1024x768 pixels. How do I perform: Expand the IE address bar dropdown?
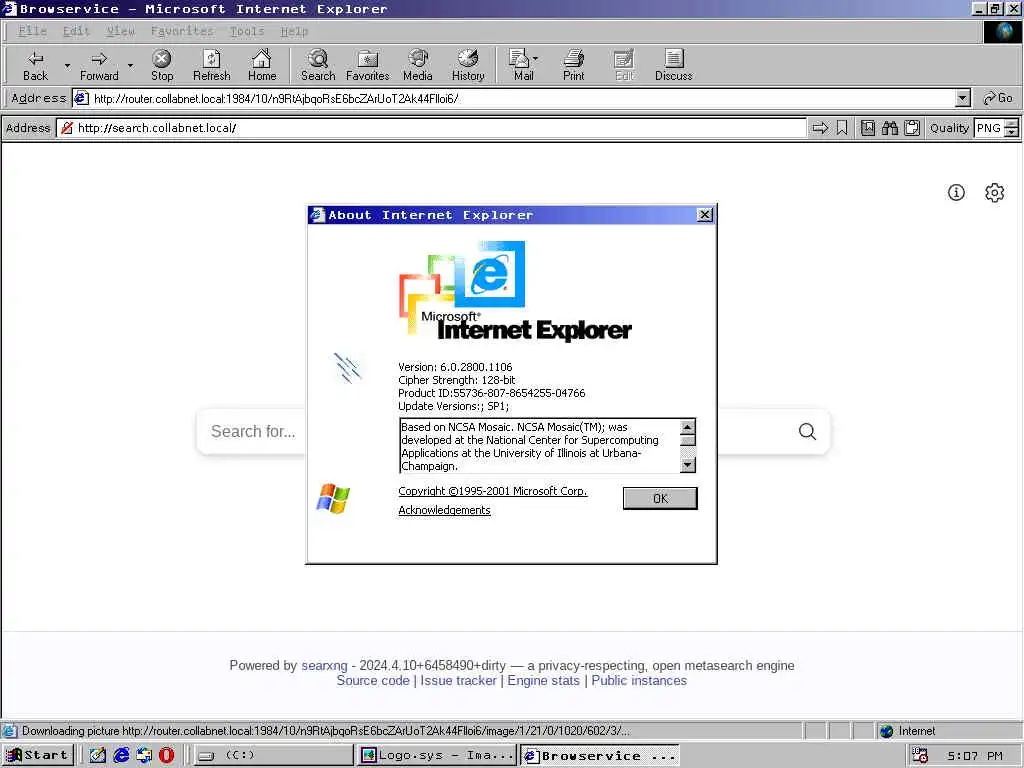963,99
